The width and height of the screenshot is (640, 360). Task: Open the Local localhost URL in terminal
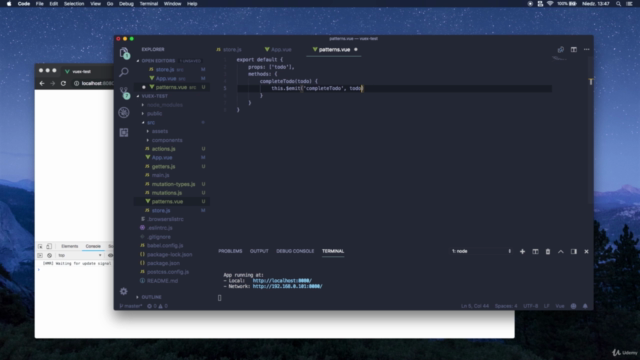pos(282,280)
